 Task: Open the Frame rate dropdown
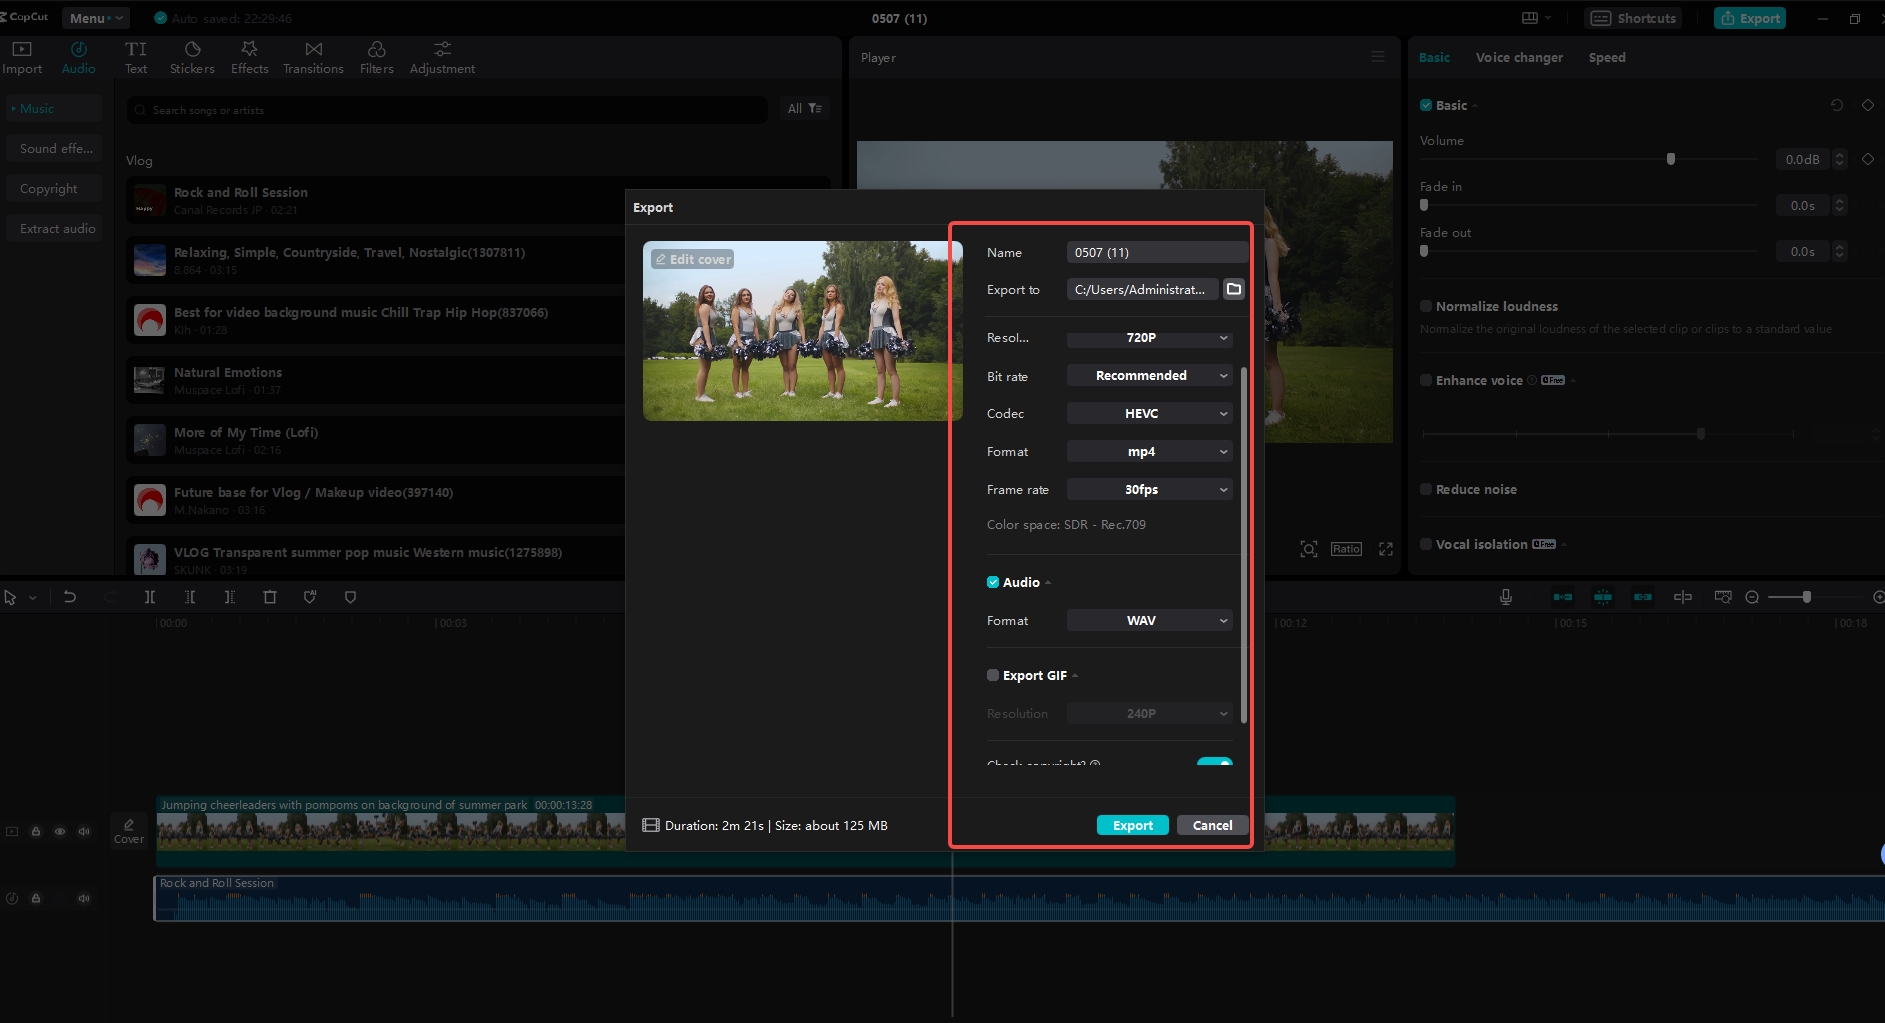point(1150,490)
